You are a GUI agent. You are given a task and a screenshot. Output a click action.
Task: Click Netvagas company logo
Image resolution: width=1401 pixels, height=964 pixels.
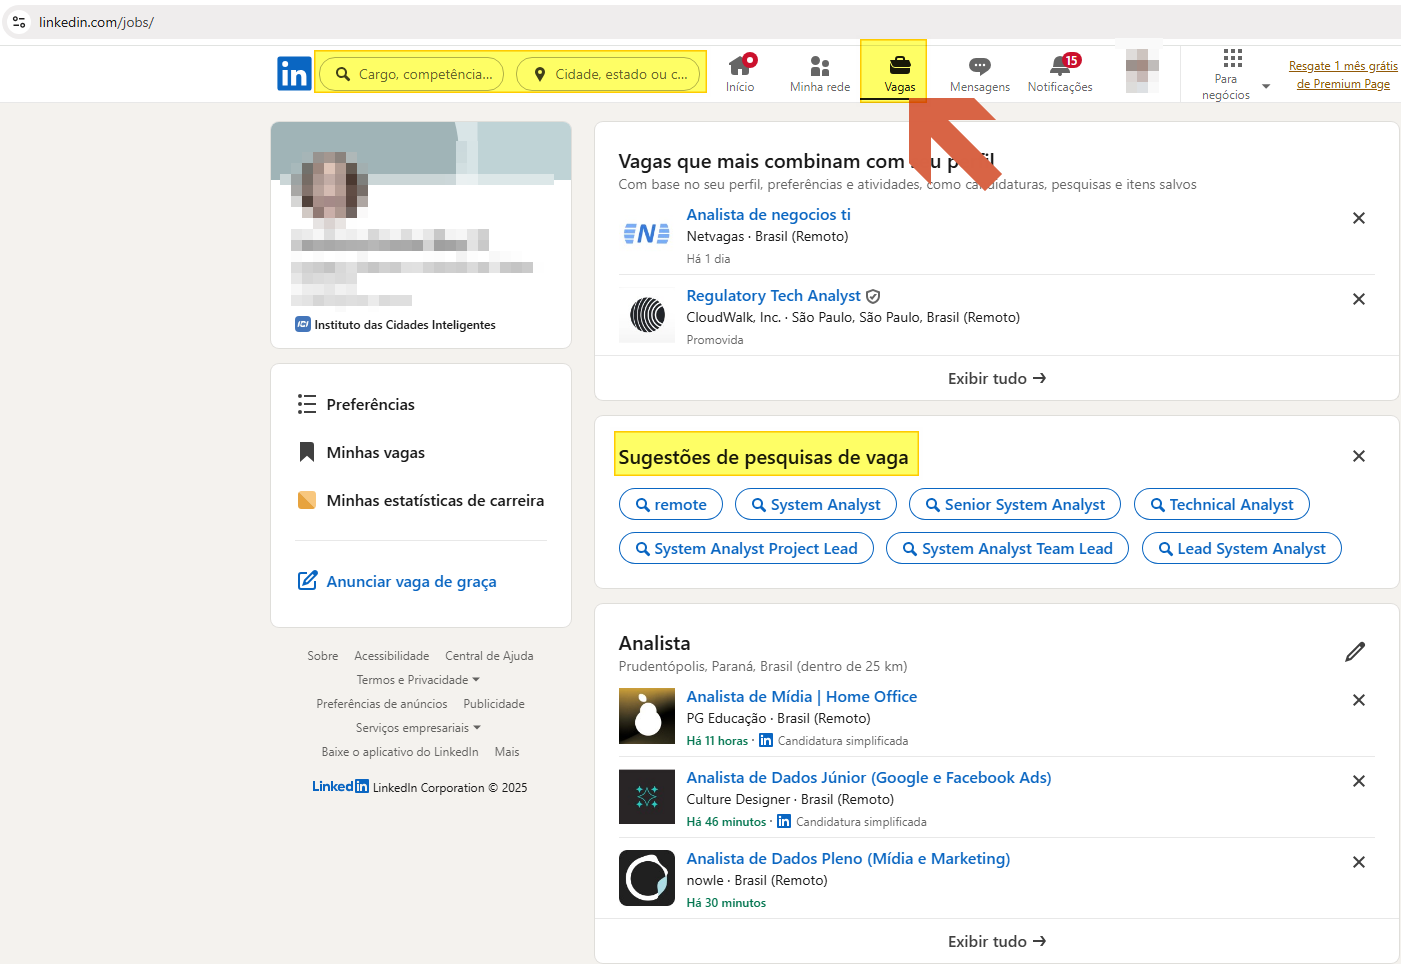647,234
